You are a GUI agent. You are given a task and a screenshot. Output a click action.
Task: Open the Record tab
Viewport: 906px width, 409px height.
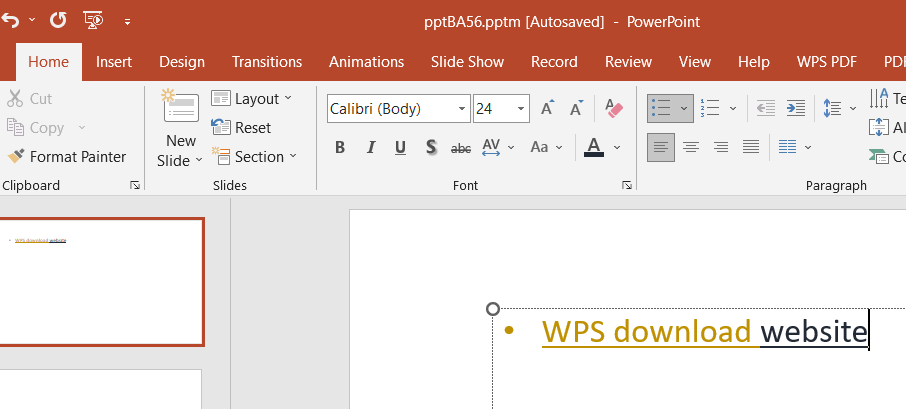(x=554, y=62)
